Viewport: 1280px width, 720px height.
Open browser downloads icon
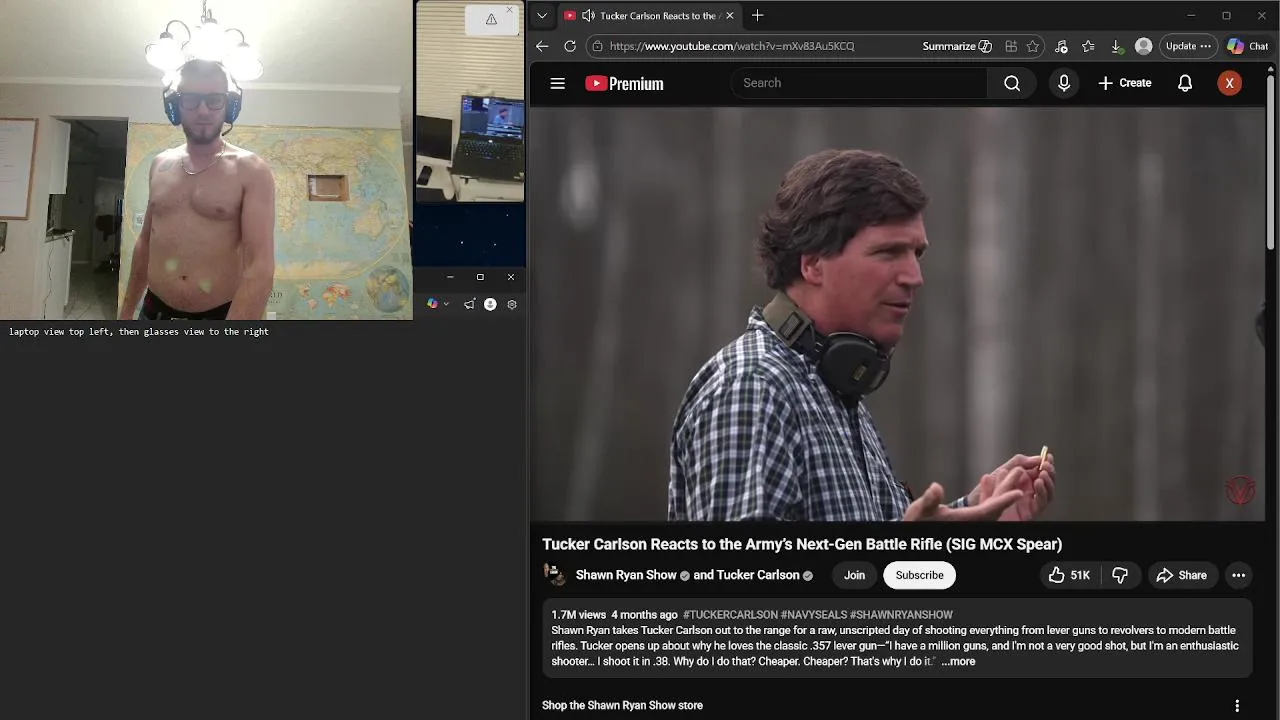click(1116, 46)
